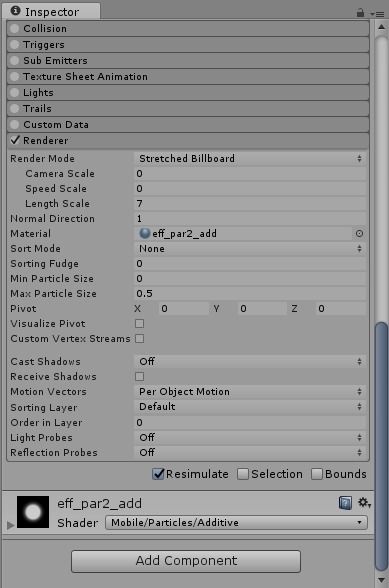The image size is (389, 588).
Task: Open Sorting Layer dropdown
Action: (x=250, y=406)
